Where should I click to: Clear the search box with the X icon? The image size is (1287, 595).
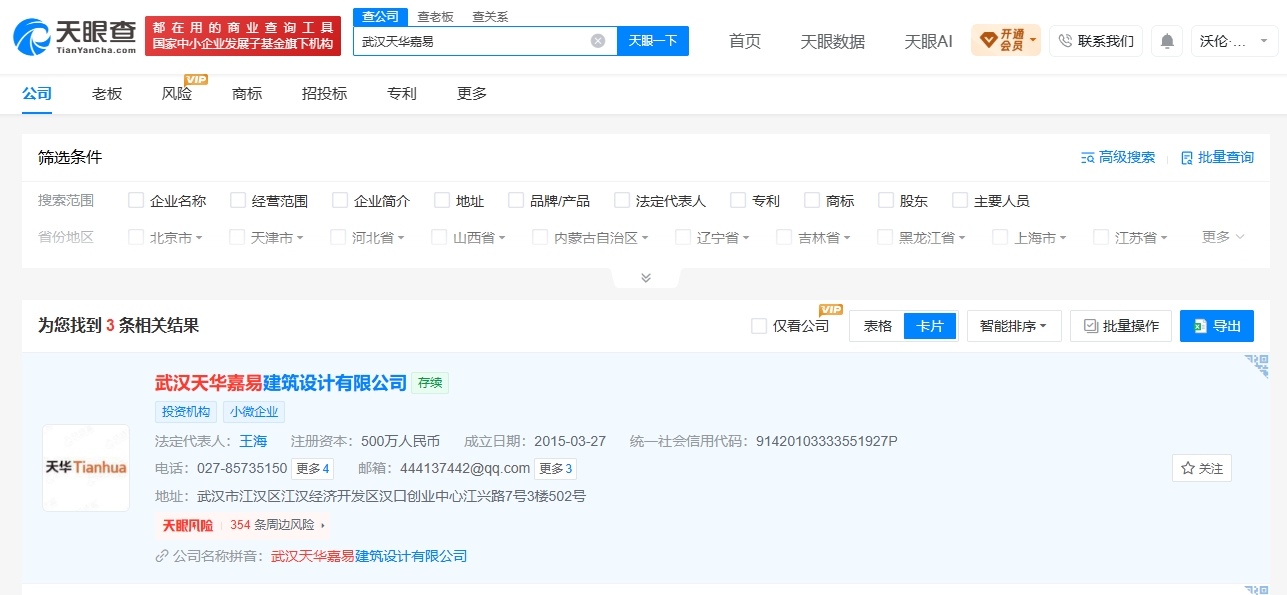click(598, 41)
